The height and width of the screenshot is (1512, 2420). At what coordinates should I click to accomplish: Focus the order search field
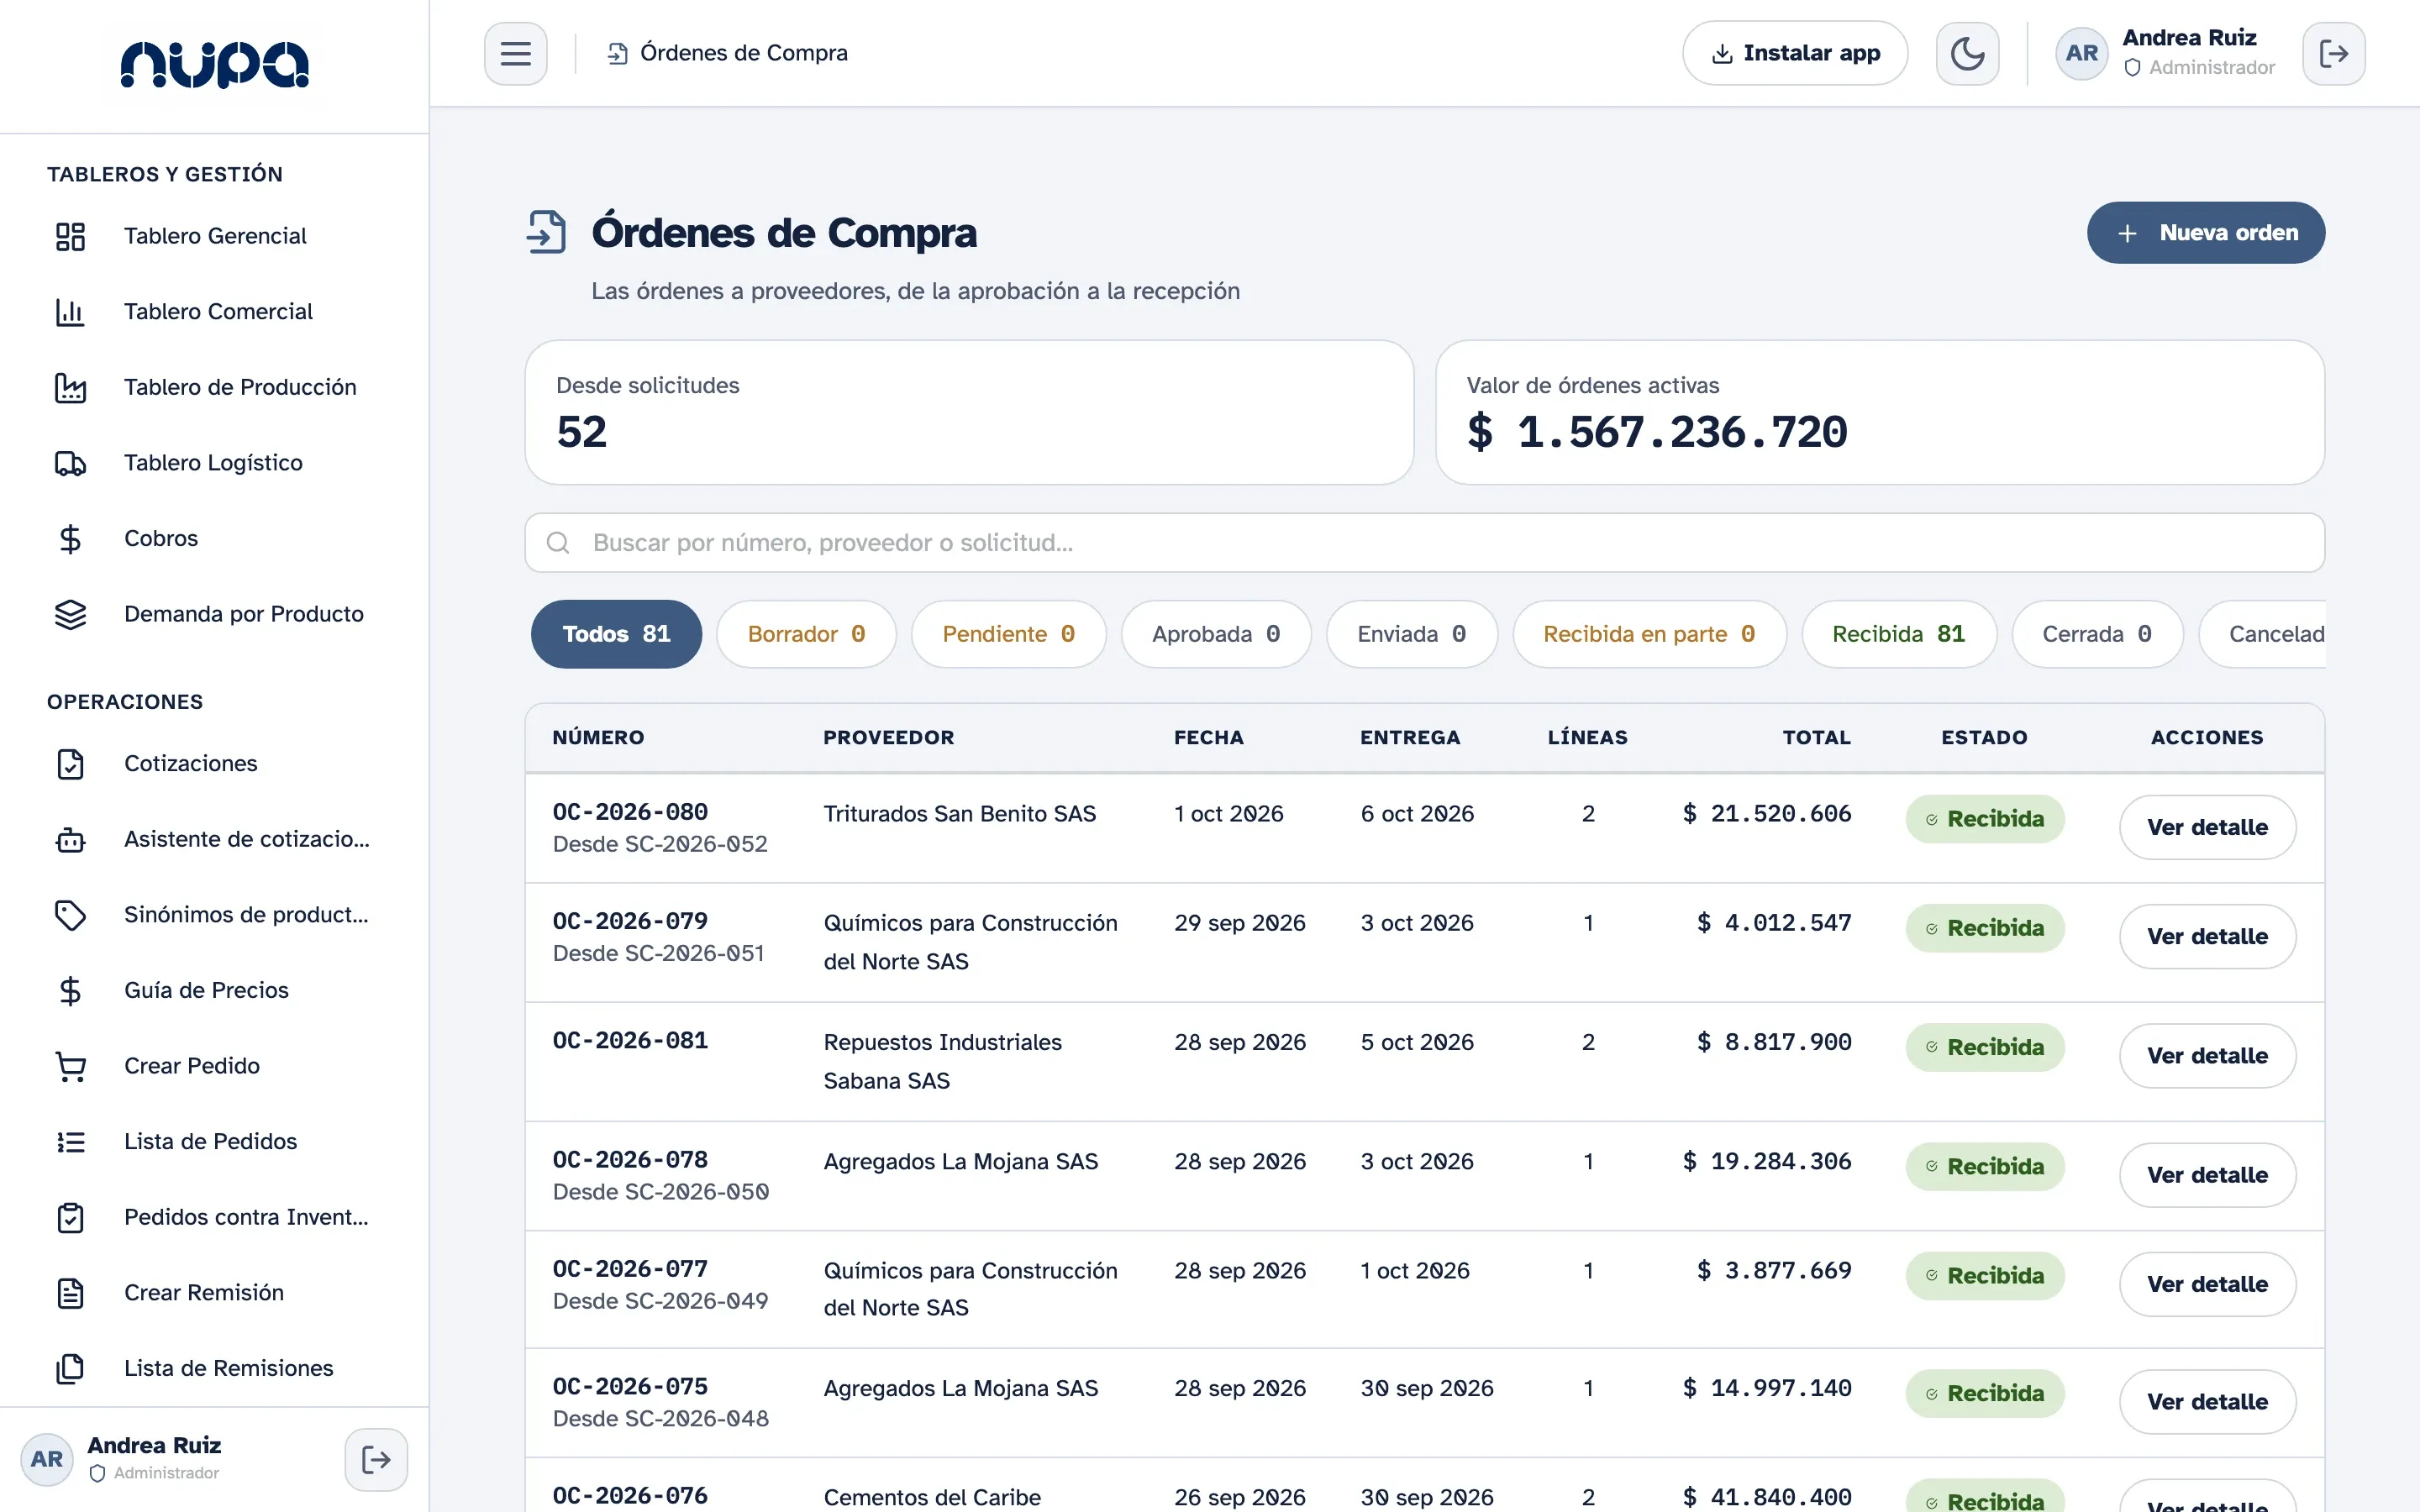[x=1425, y=543]
